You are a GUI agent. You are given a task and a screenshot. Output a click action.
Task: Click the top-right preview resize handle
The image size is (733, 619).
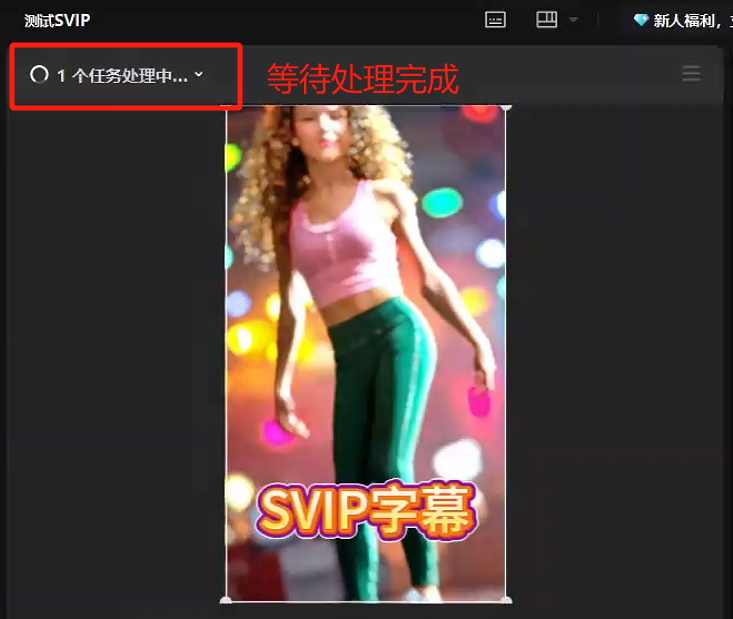click(x=506, y=107)
